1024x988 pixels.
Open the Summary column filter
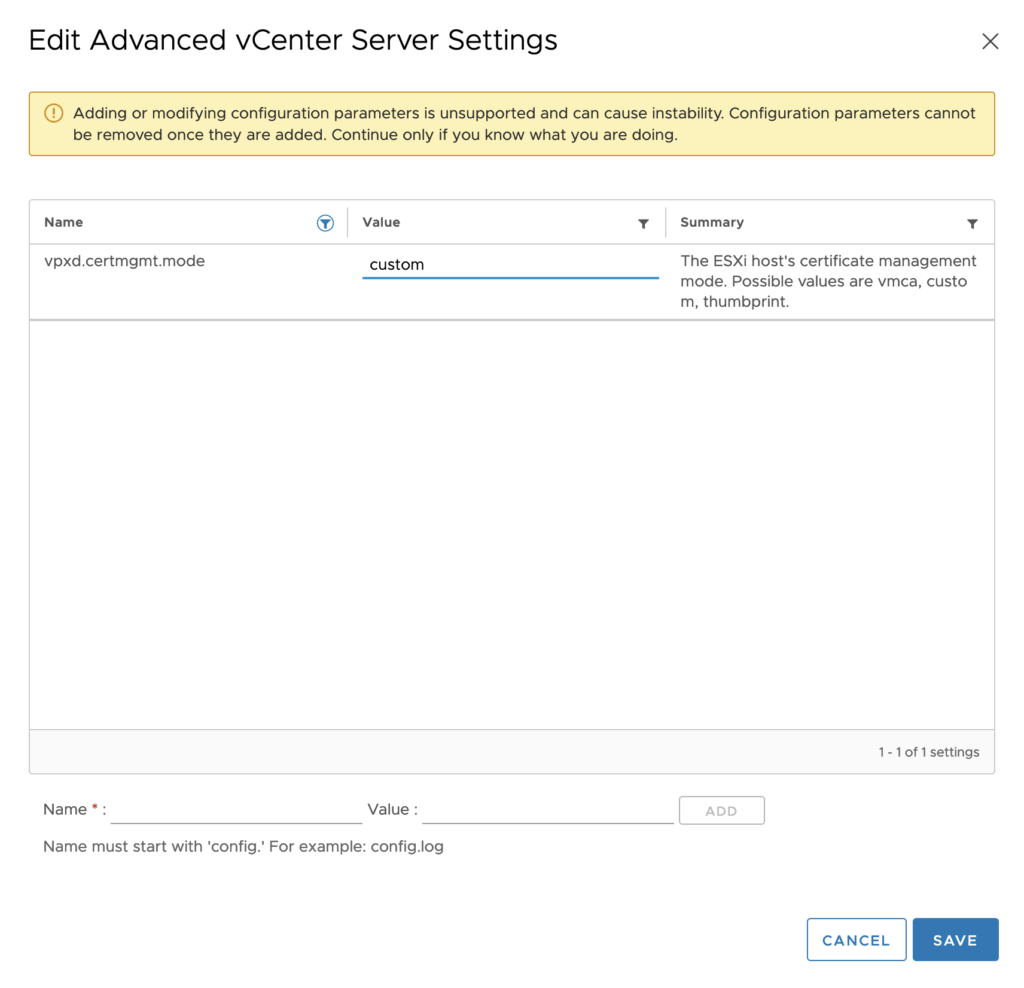click(x=972, y=223)
